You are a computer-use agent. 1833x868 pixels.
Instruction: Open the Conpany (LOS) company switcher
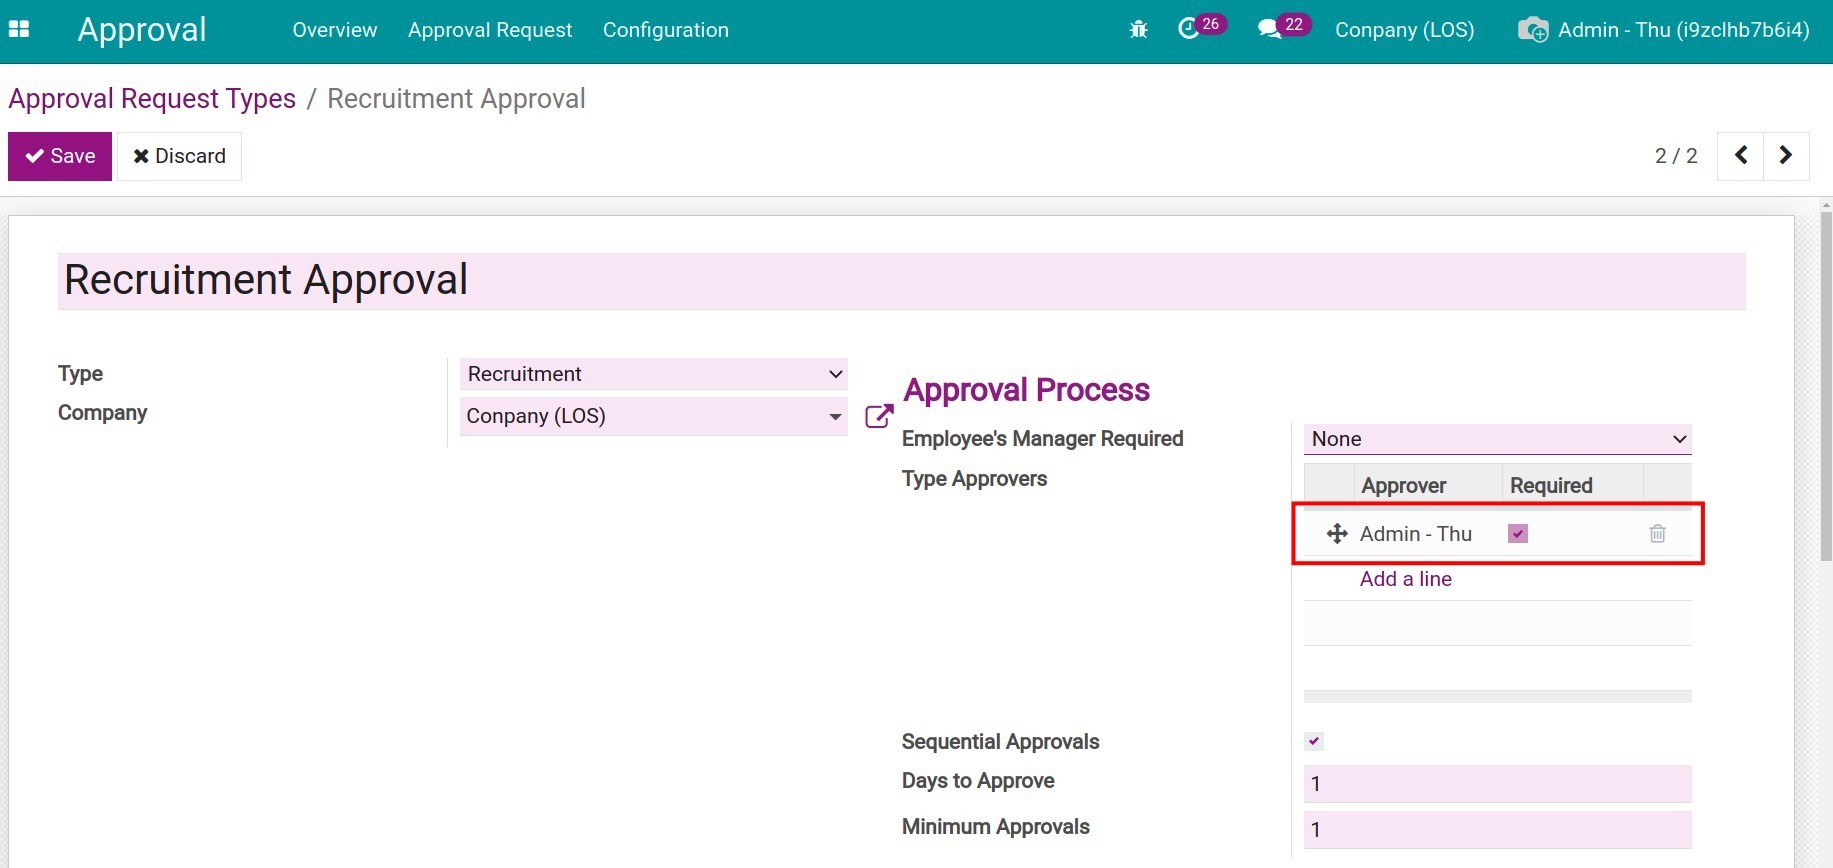click(1404, 30)
